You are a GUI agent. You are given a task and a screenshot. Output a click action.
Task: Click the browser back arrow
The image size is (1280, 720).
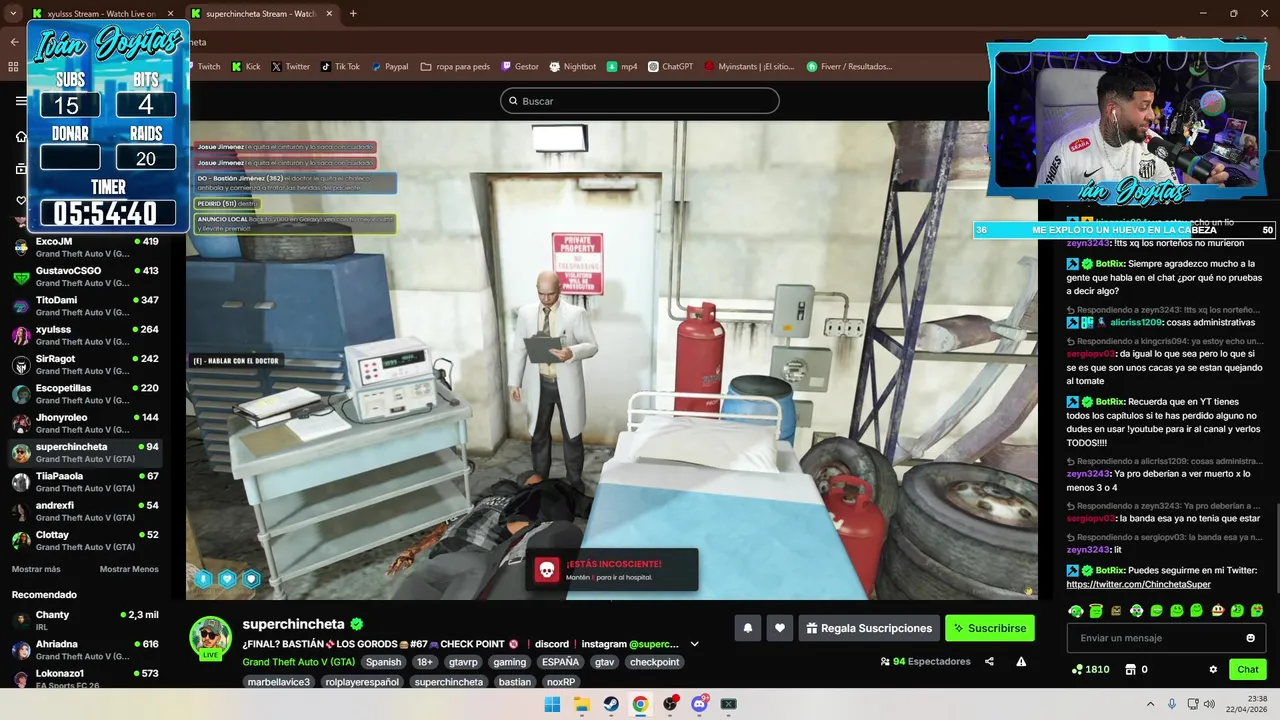pos(14,42)
